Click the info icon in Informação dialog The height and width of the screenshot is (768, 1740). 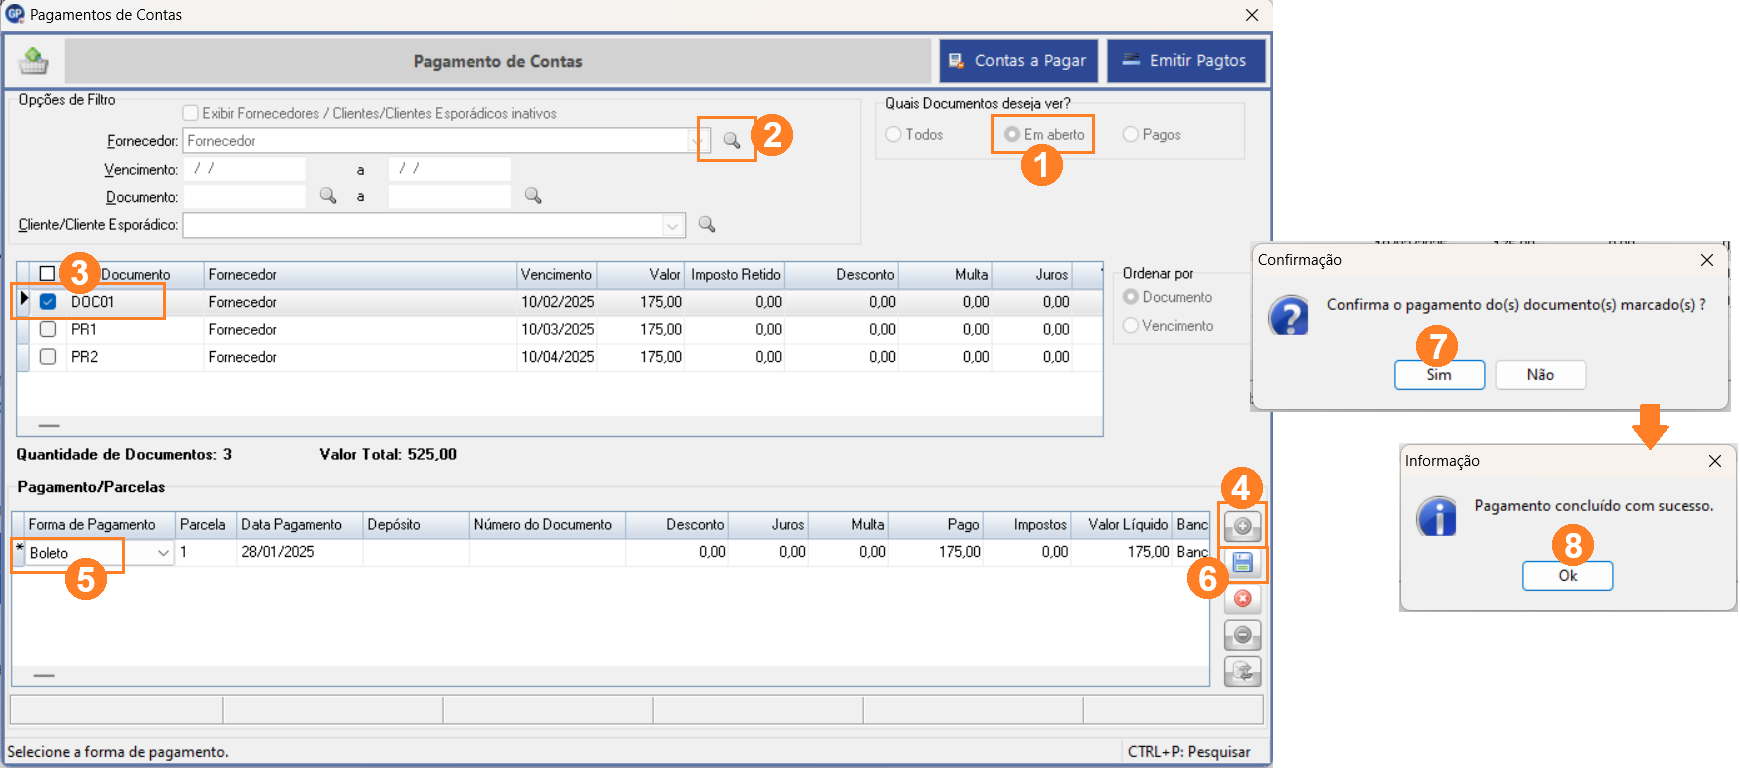[1437, 516]
